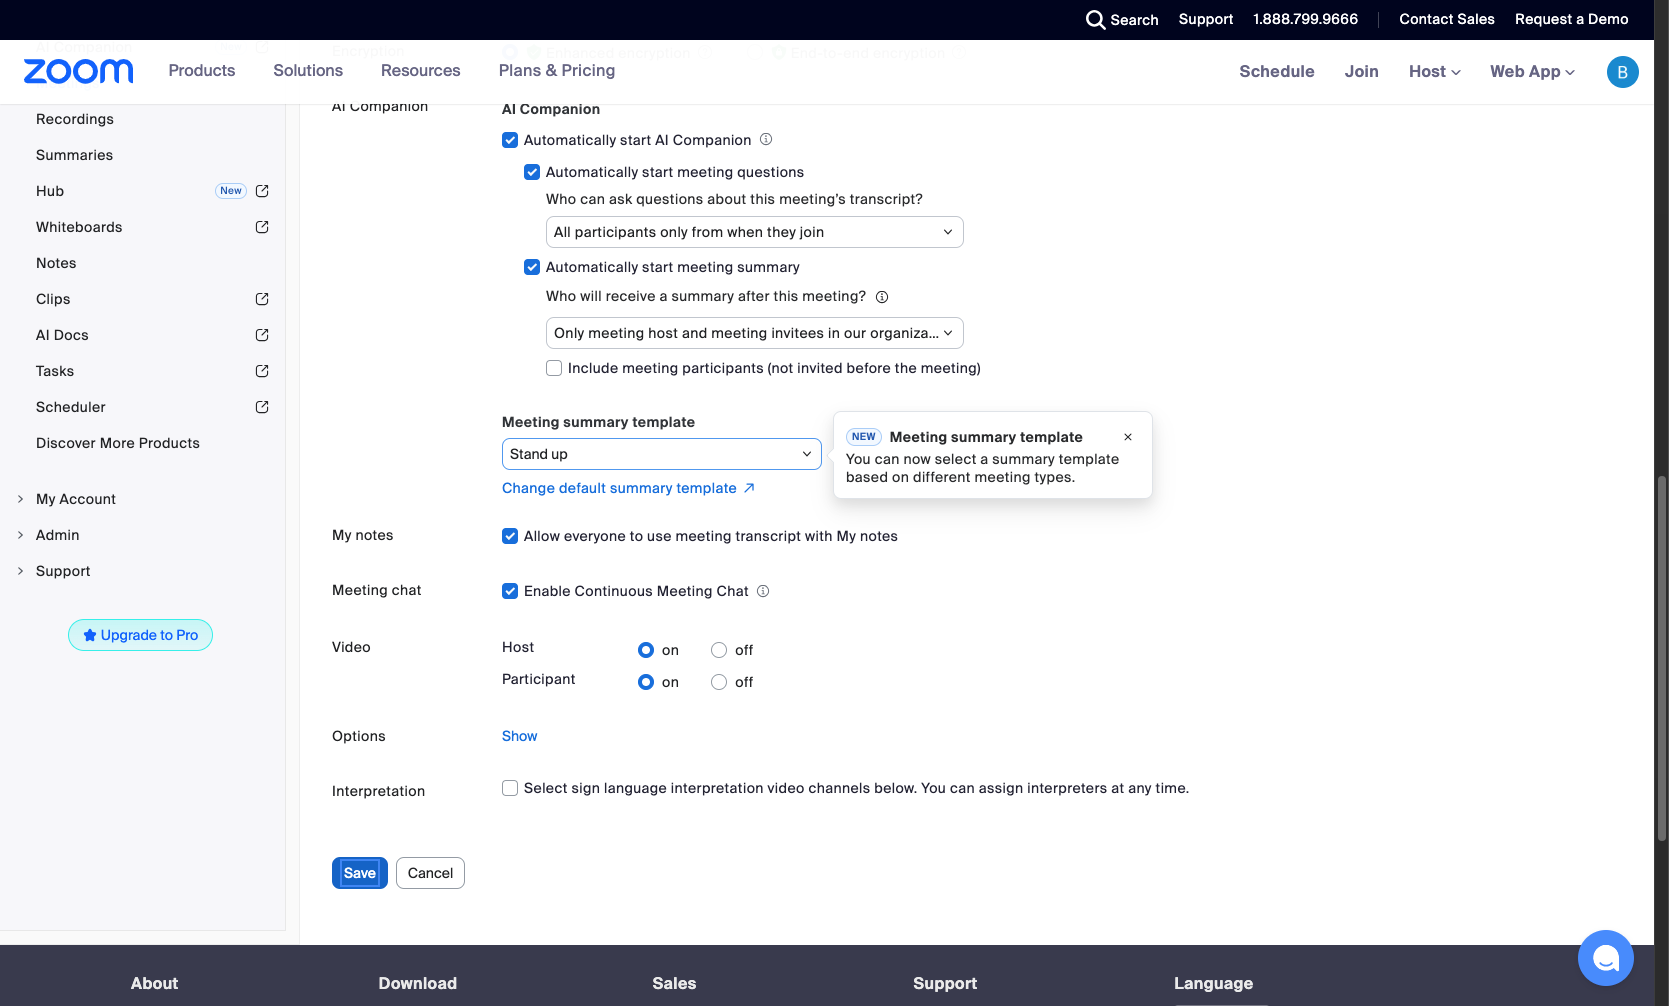Select Participant video on radio button
The width and height of the screenshot is (1669, 1006).
click(x=646, y=682)
